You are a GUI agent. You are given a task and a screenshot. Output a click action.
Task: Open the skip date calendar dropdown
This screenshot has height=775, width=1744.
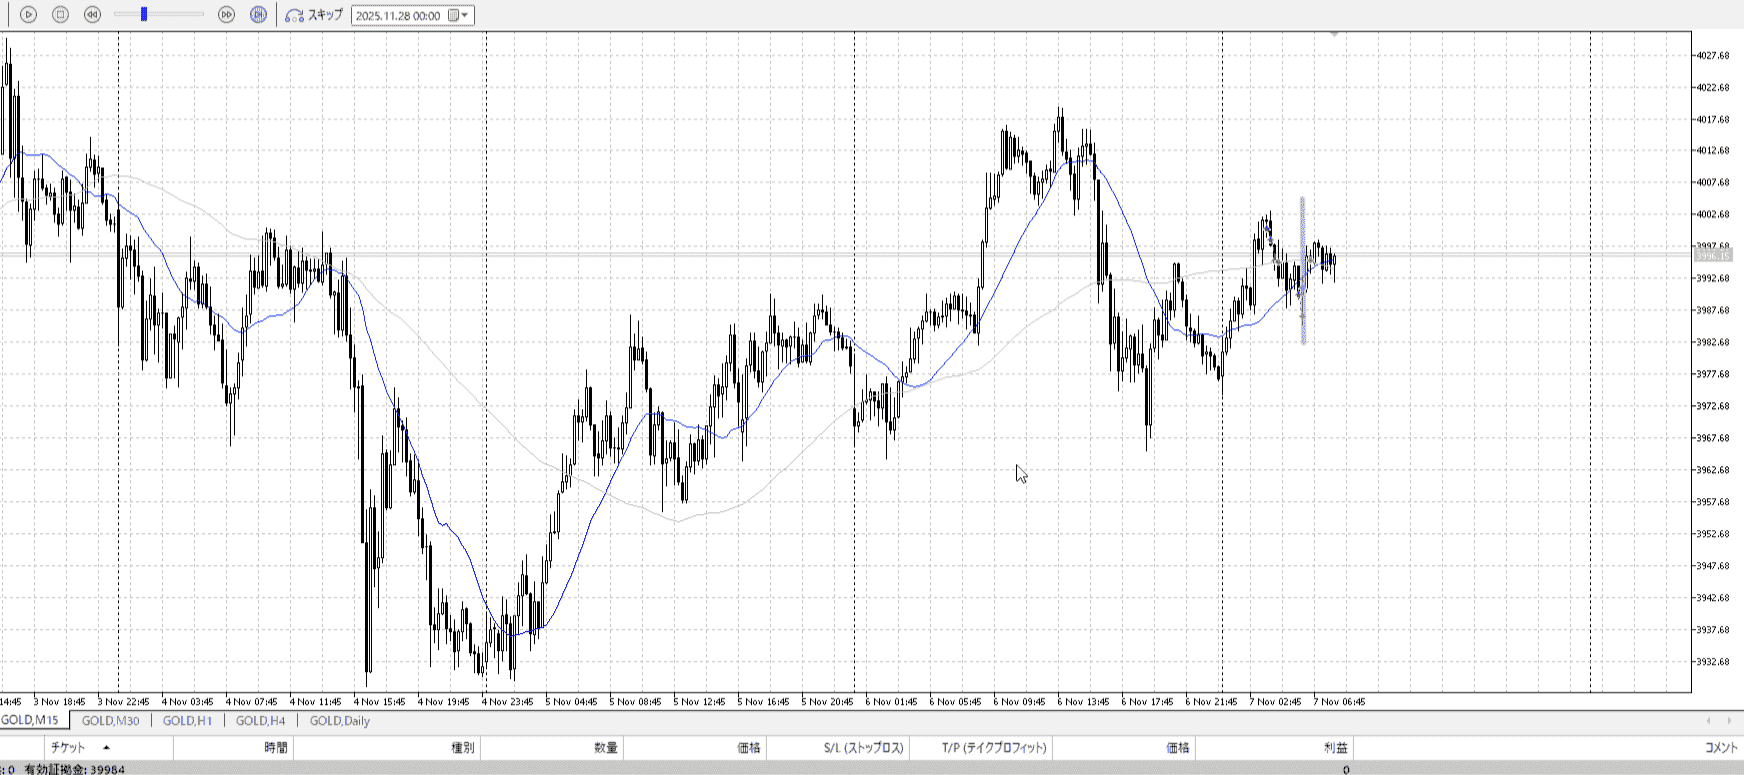[x=458, y=15]
